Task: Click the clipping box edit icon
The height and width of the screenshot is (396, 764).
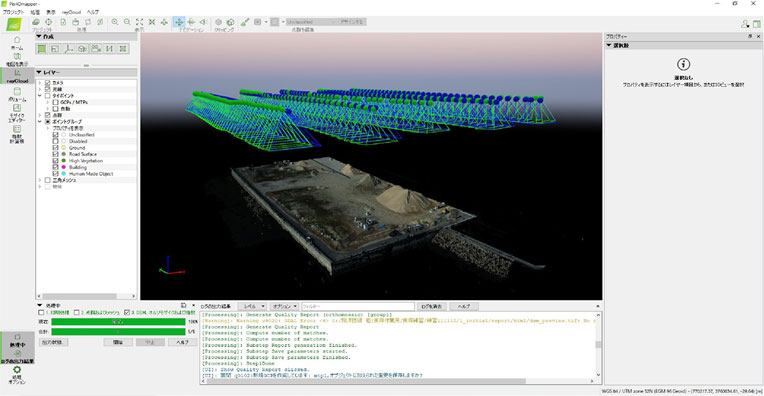Action: (230, 22)
